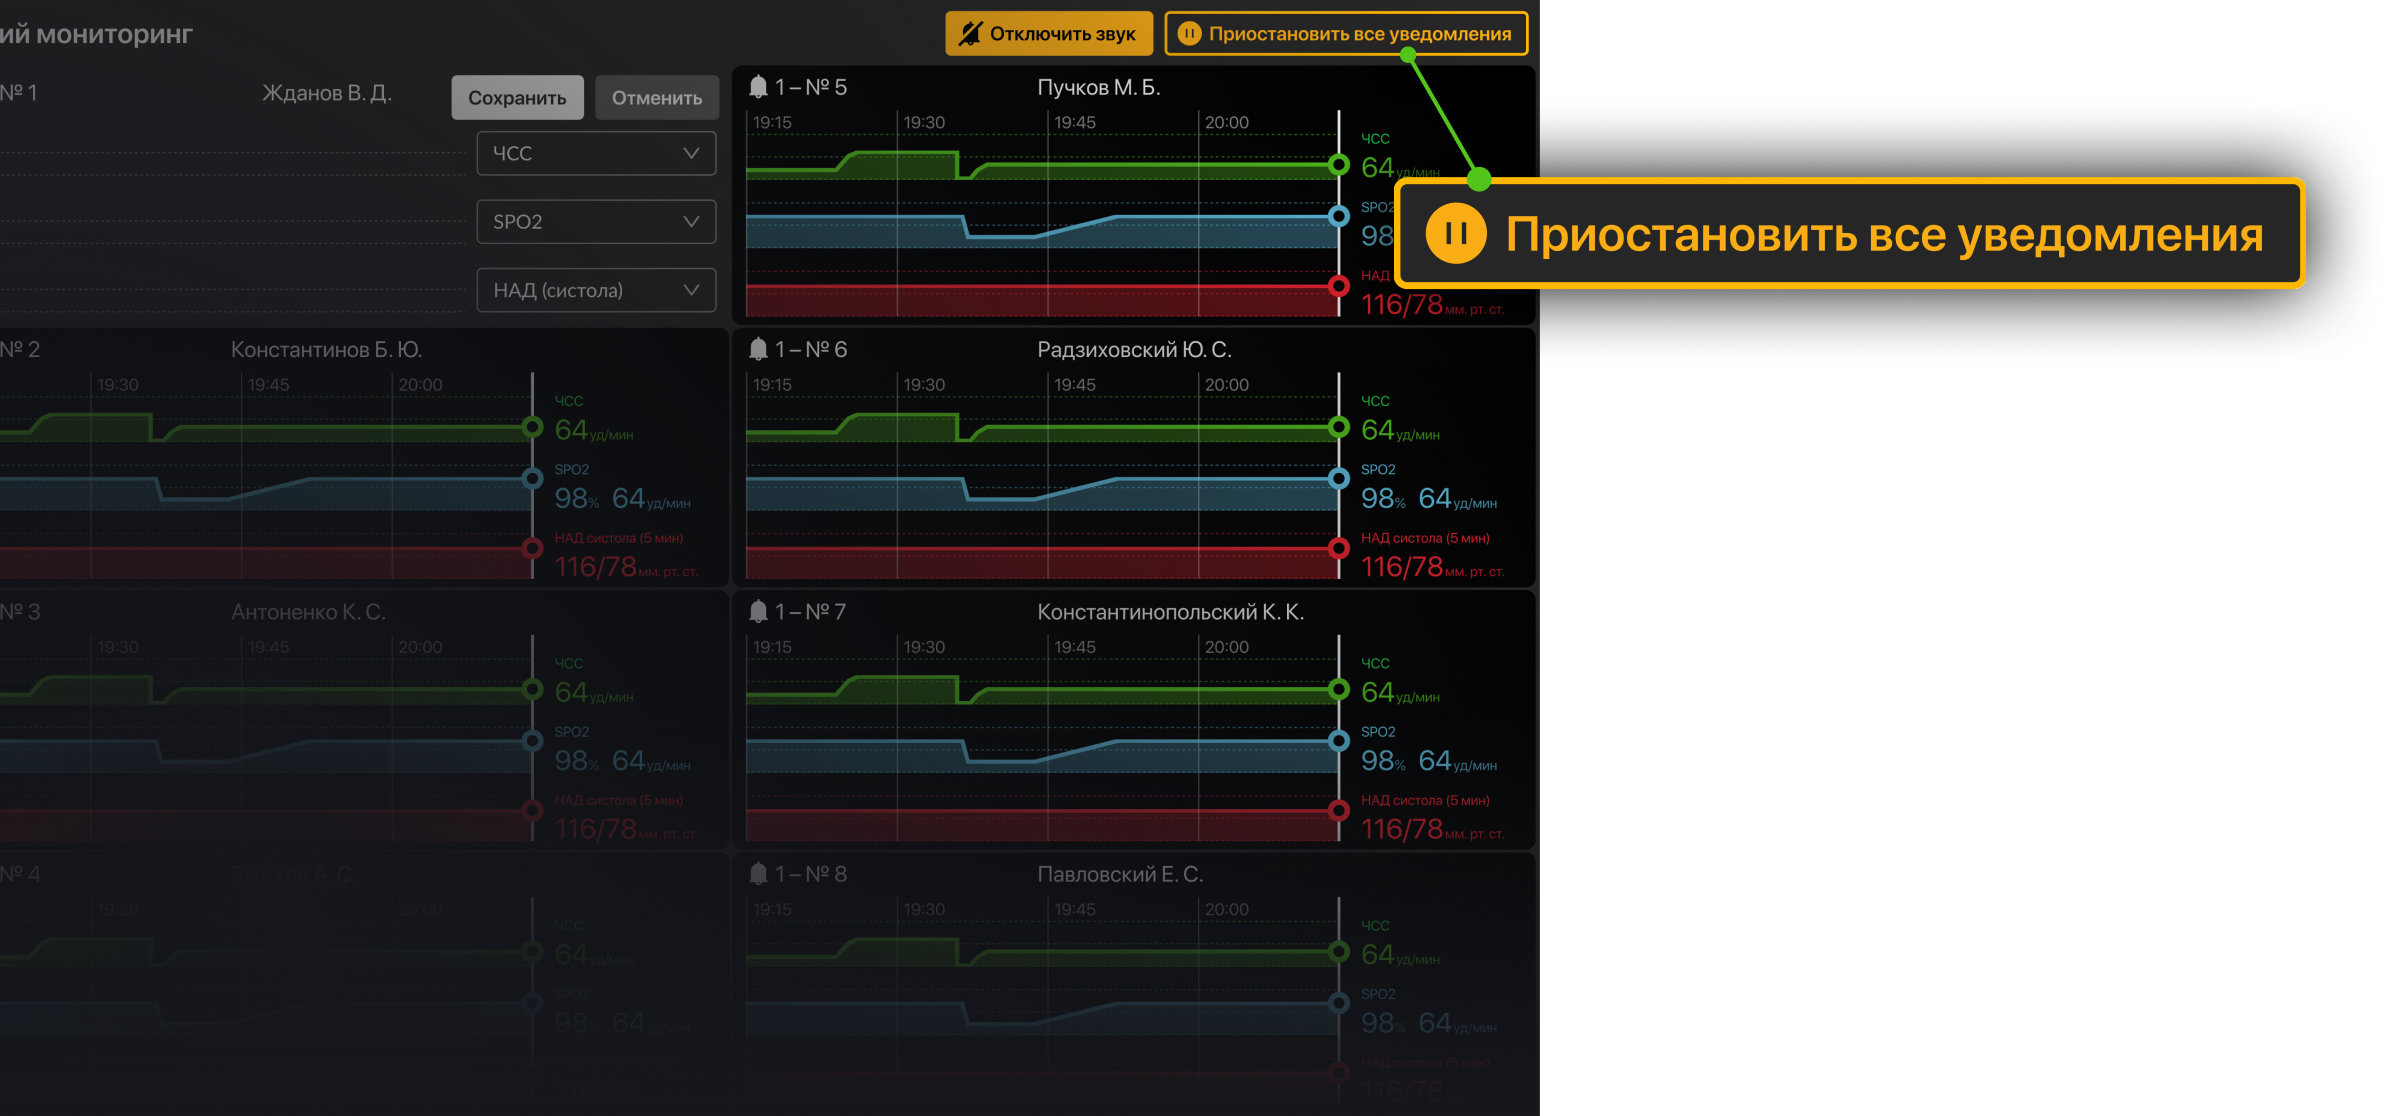Viewport: 2389px width, 1116px height.
Task: Open the ЧСС parameter dropdown
Action: tap(596, 153)
